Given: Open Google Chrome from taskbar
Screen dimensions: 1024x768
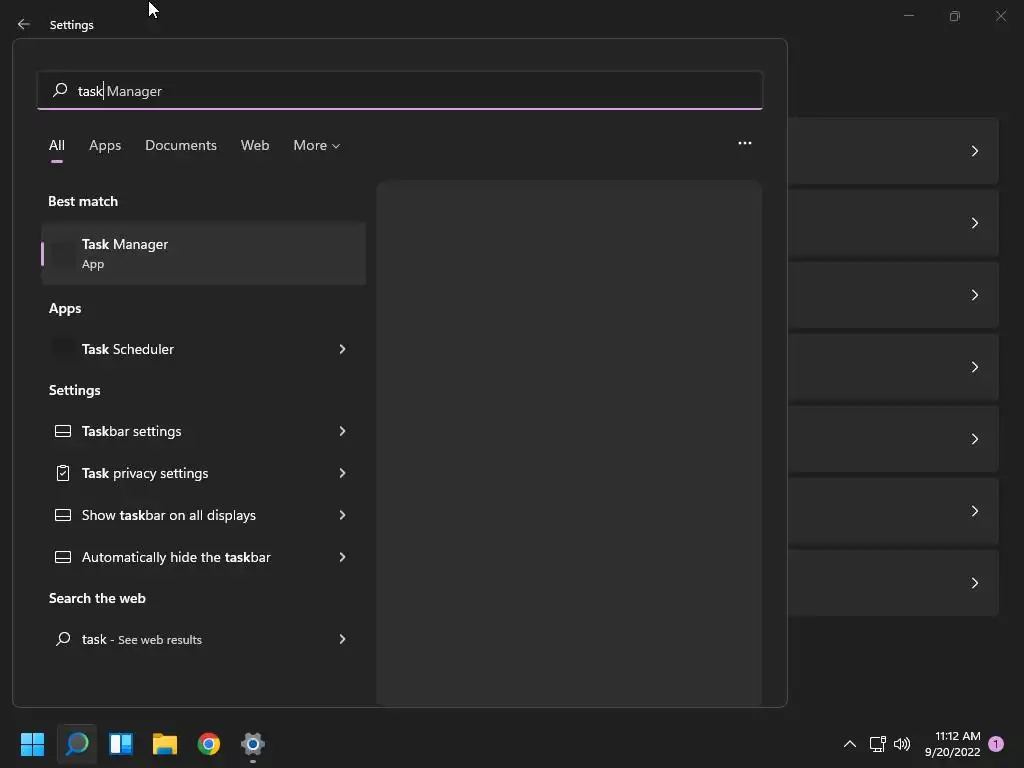Looking at the screenshot, I should click(x=209, y=744).
